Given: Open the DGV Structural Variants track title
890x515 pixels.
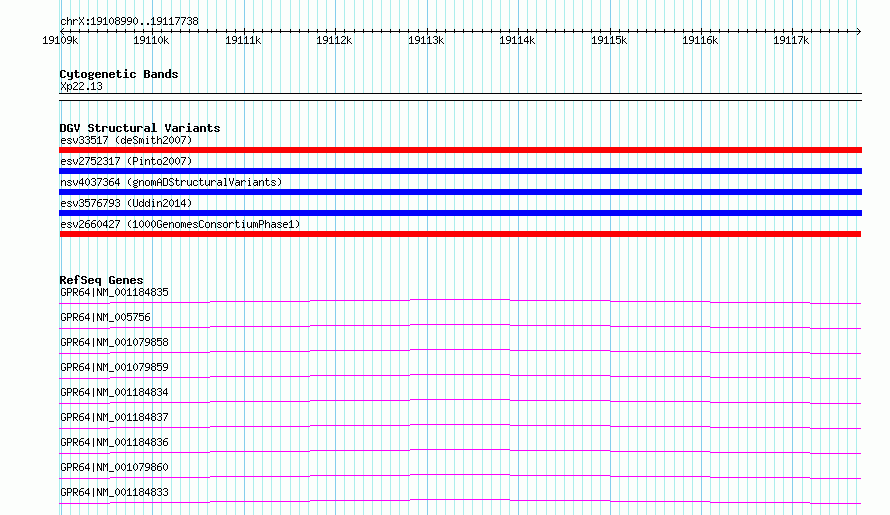Looking at the screenshot, I should [140, 128].
